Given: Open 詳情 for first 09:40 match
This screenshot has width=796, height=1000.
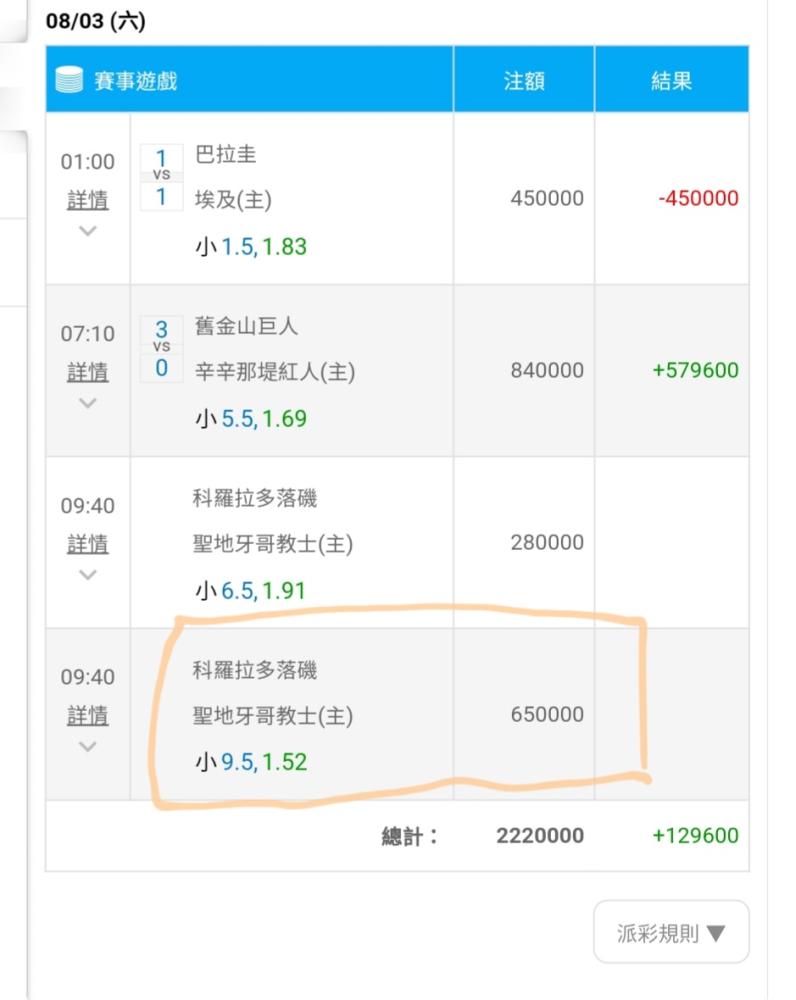Looking at the screenshot, I should tap(88, 544).
